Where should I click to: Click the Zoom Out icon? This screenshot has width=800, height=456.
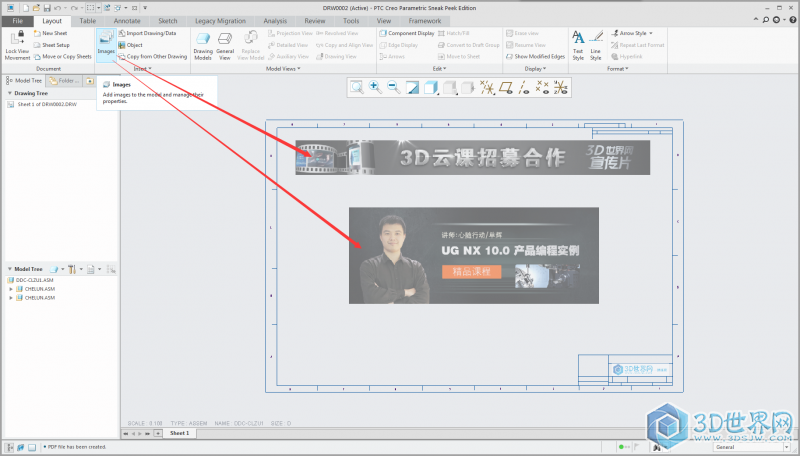[394, 88]
